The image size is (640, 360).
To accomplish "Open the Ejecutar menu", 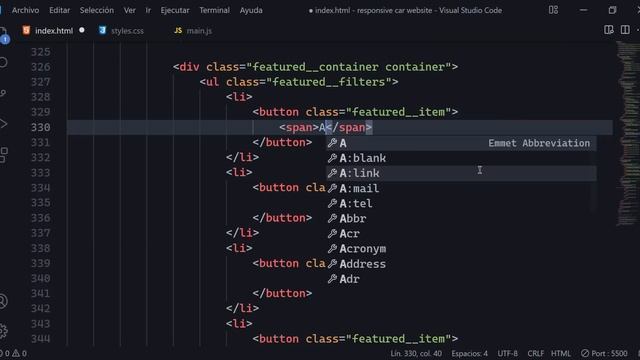I will [175, 10].
